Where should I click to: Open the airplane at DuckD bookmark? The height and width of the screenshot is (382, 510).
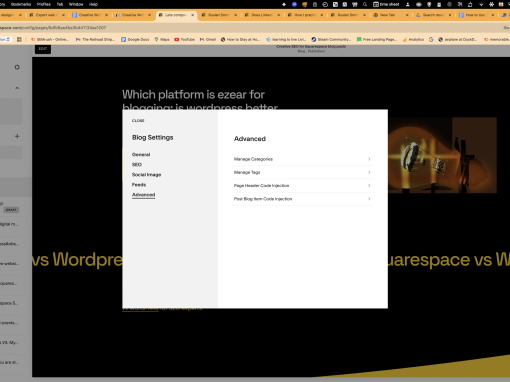point(458,39)
